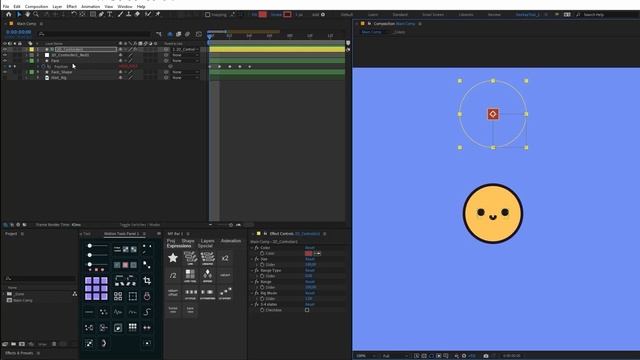Click the red Color swatch in Effect Controls
The width and height of the screenshot is (640, 360).
click(309, 253)
